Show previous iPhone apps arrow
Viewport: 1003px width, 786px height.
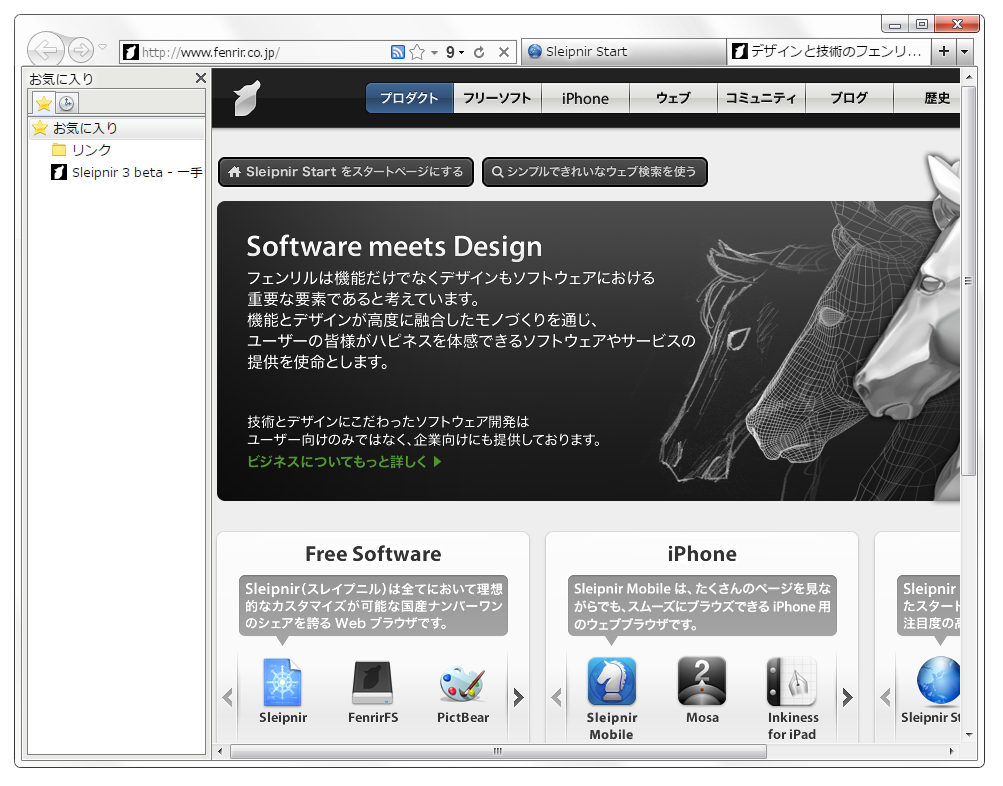[x=557, y=697]
